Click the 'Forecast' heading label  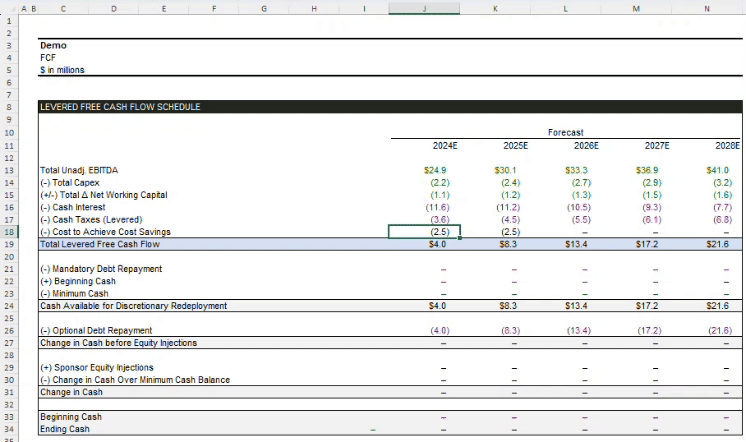point(566,132)
